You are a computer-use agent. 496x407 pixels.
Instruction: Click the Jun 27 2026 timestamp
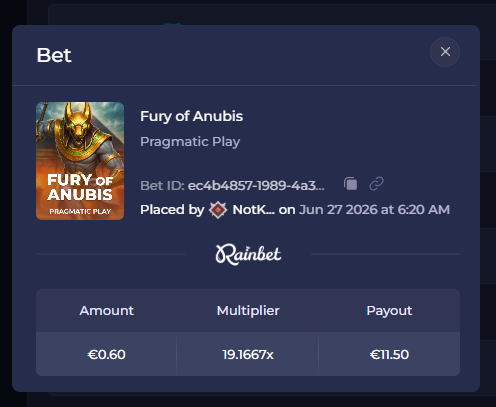374,210
